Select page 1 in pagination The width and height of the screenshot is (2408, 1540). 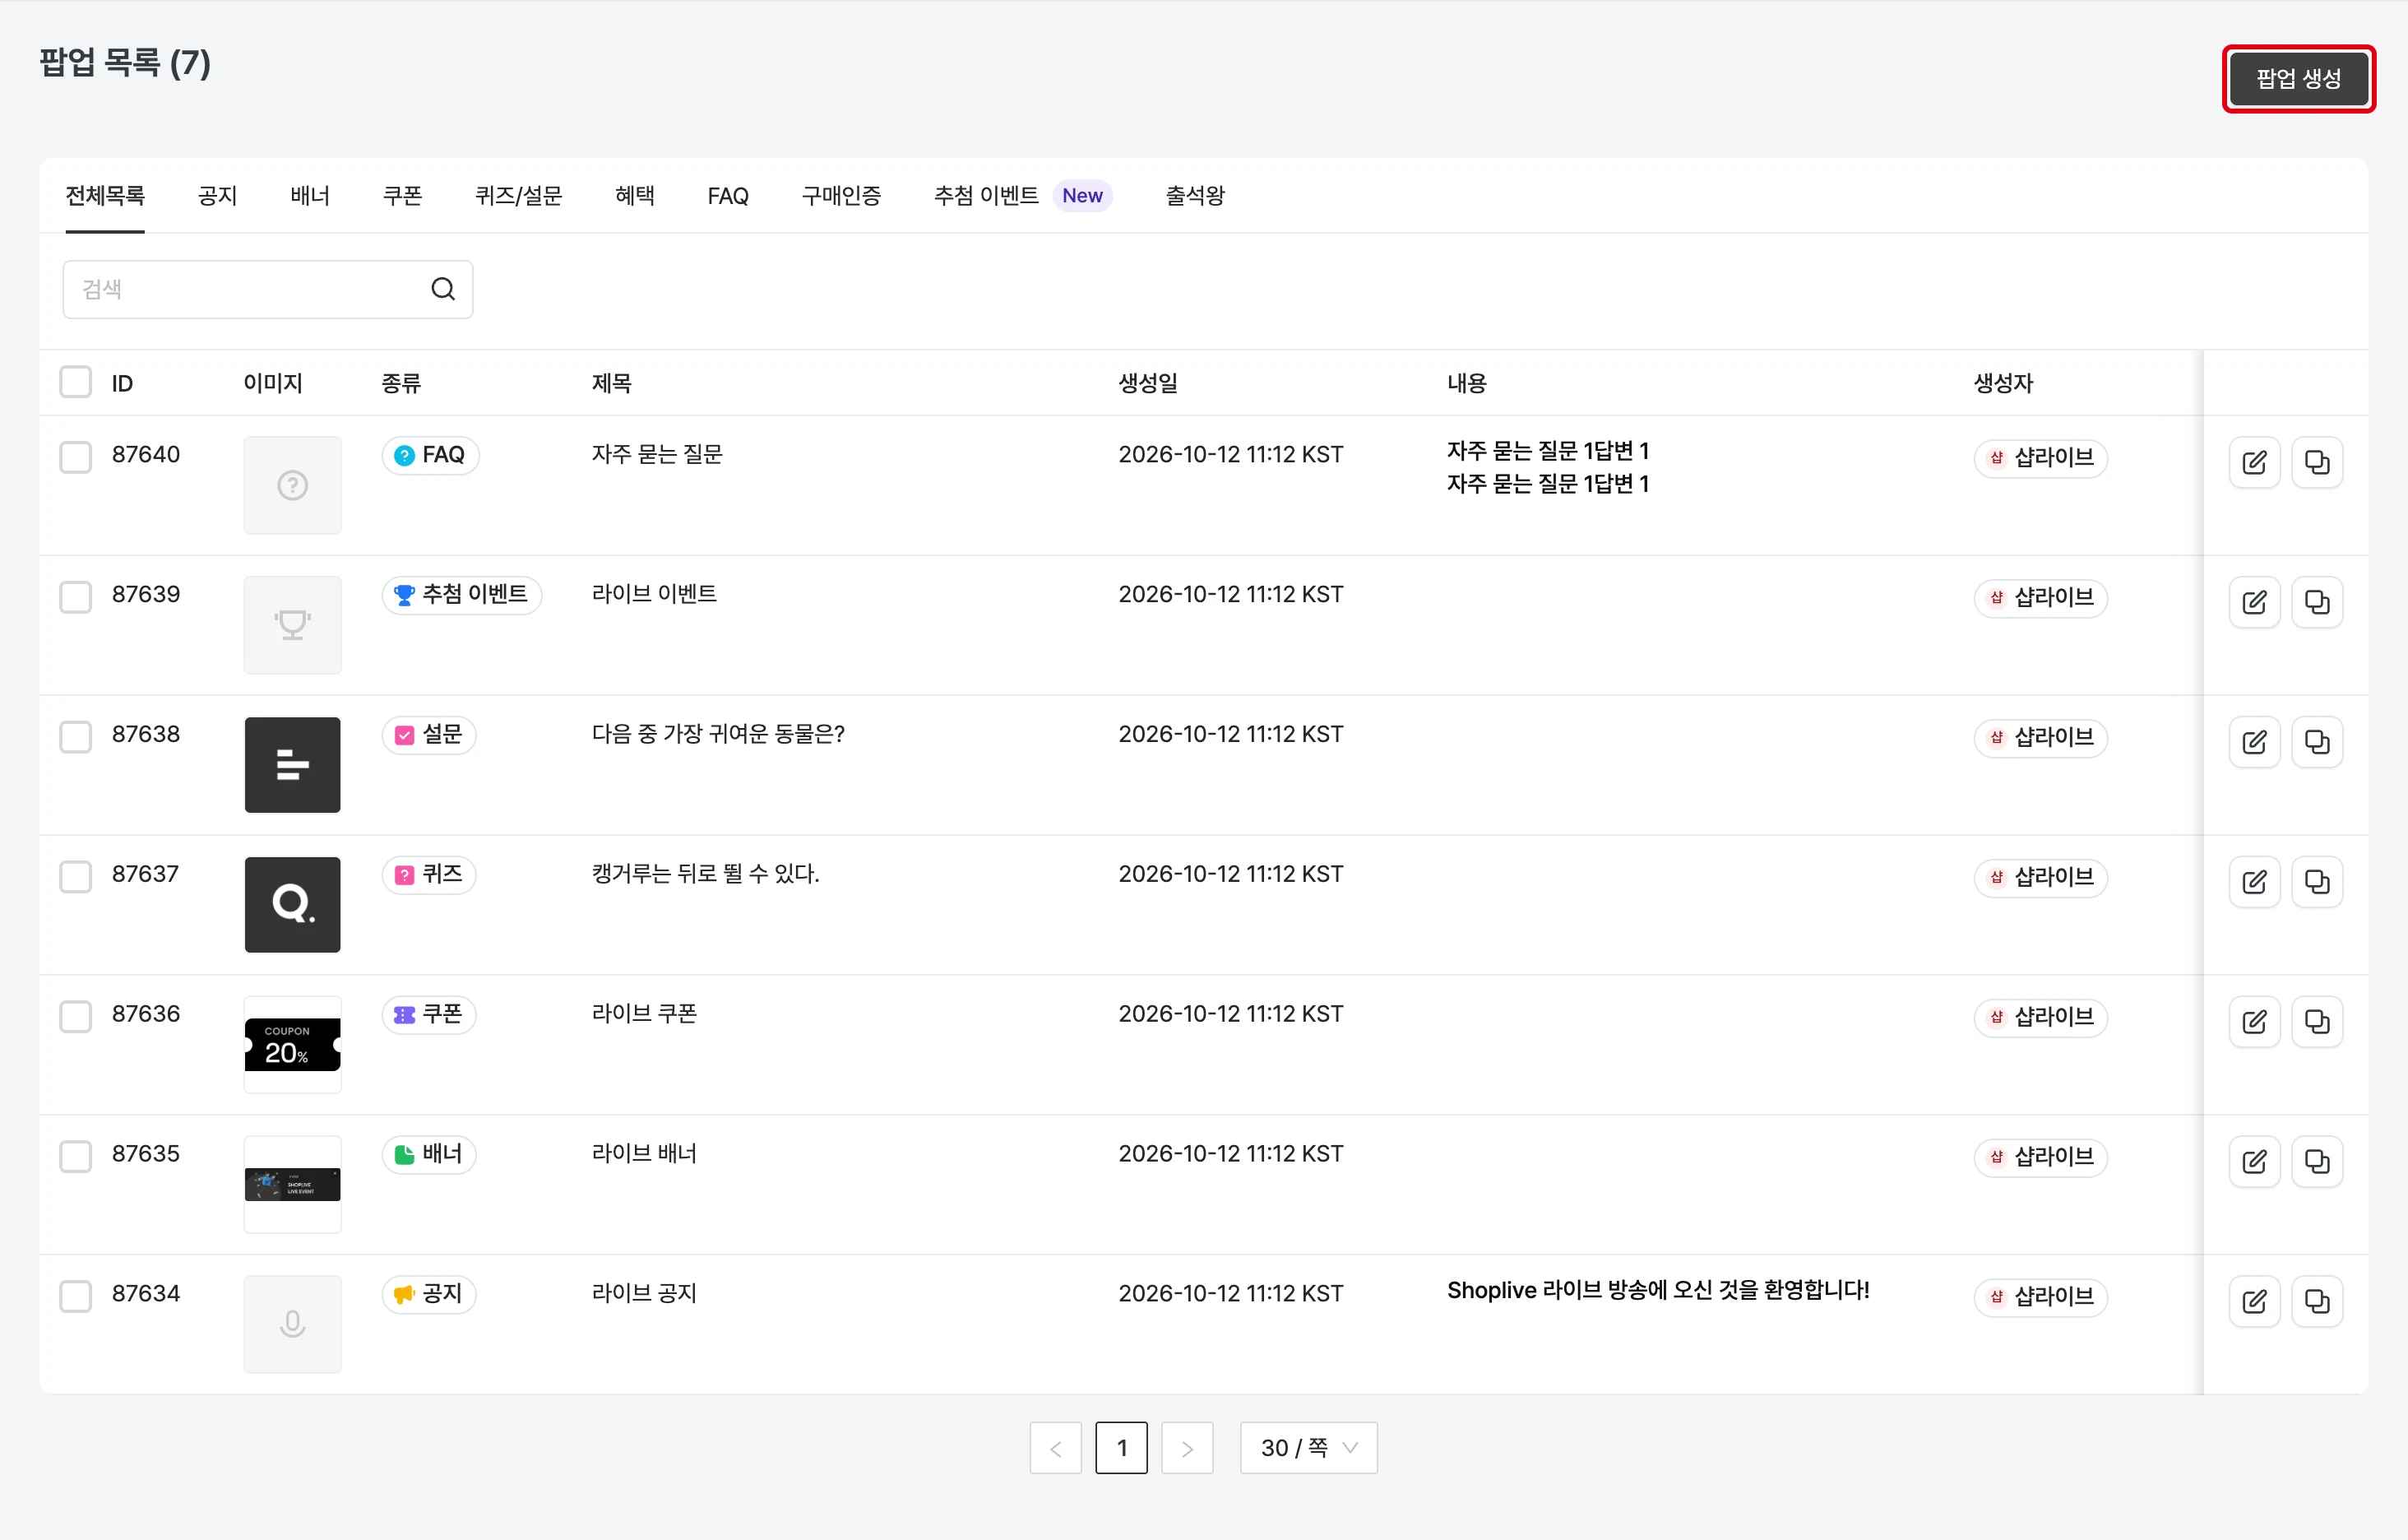click(1121, 1448)
